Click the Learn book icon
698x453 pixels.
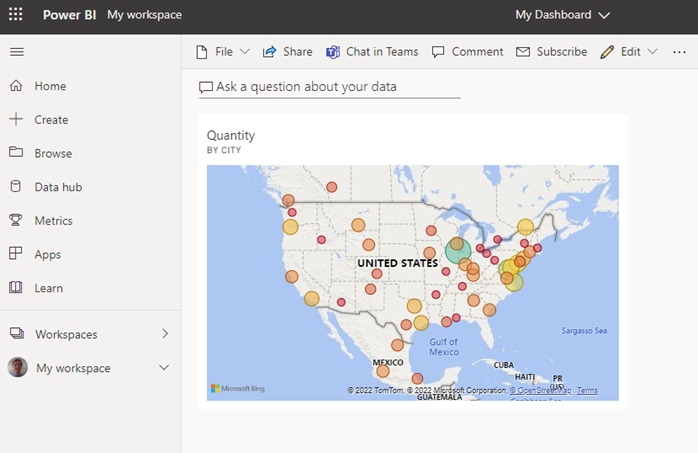tap(16, 287)
